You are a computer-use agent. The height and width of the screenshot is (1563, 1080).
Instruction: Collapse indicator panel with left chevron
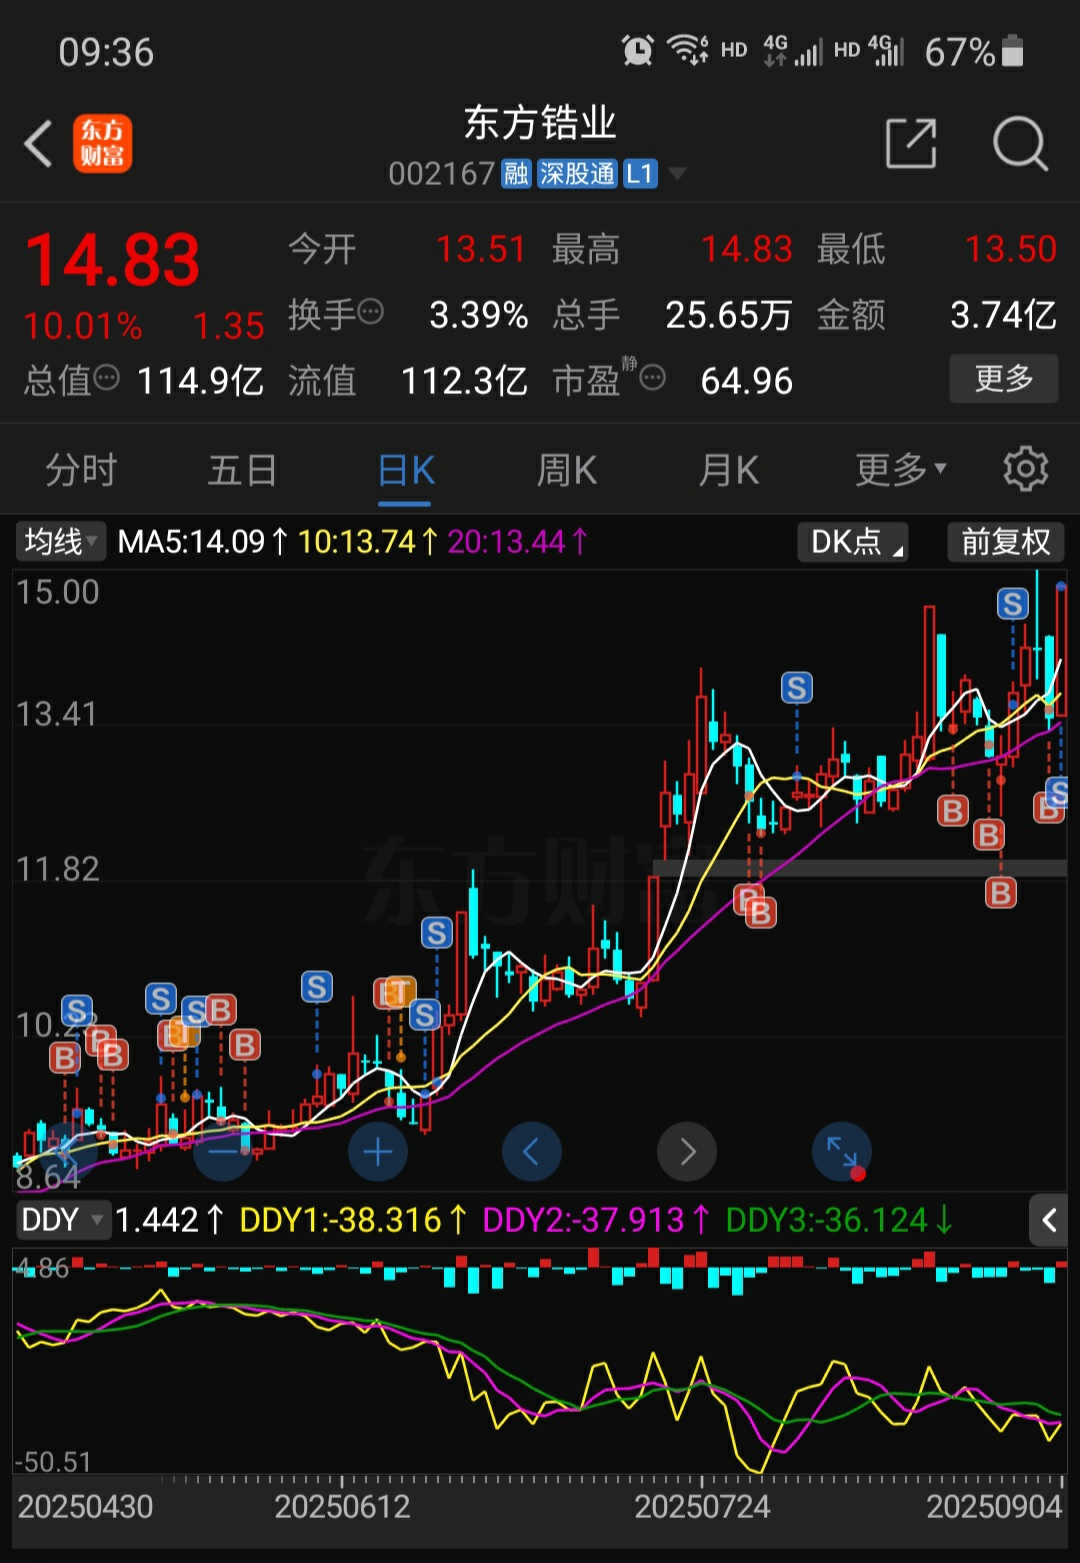click(x=1048, y=1219)
